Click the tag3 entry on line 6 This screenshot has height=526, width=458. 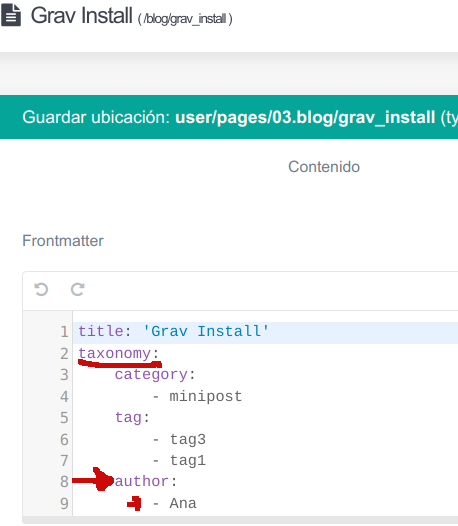(188, 439)
